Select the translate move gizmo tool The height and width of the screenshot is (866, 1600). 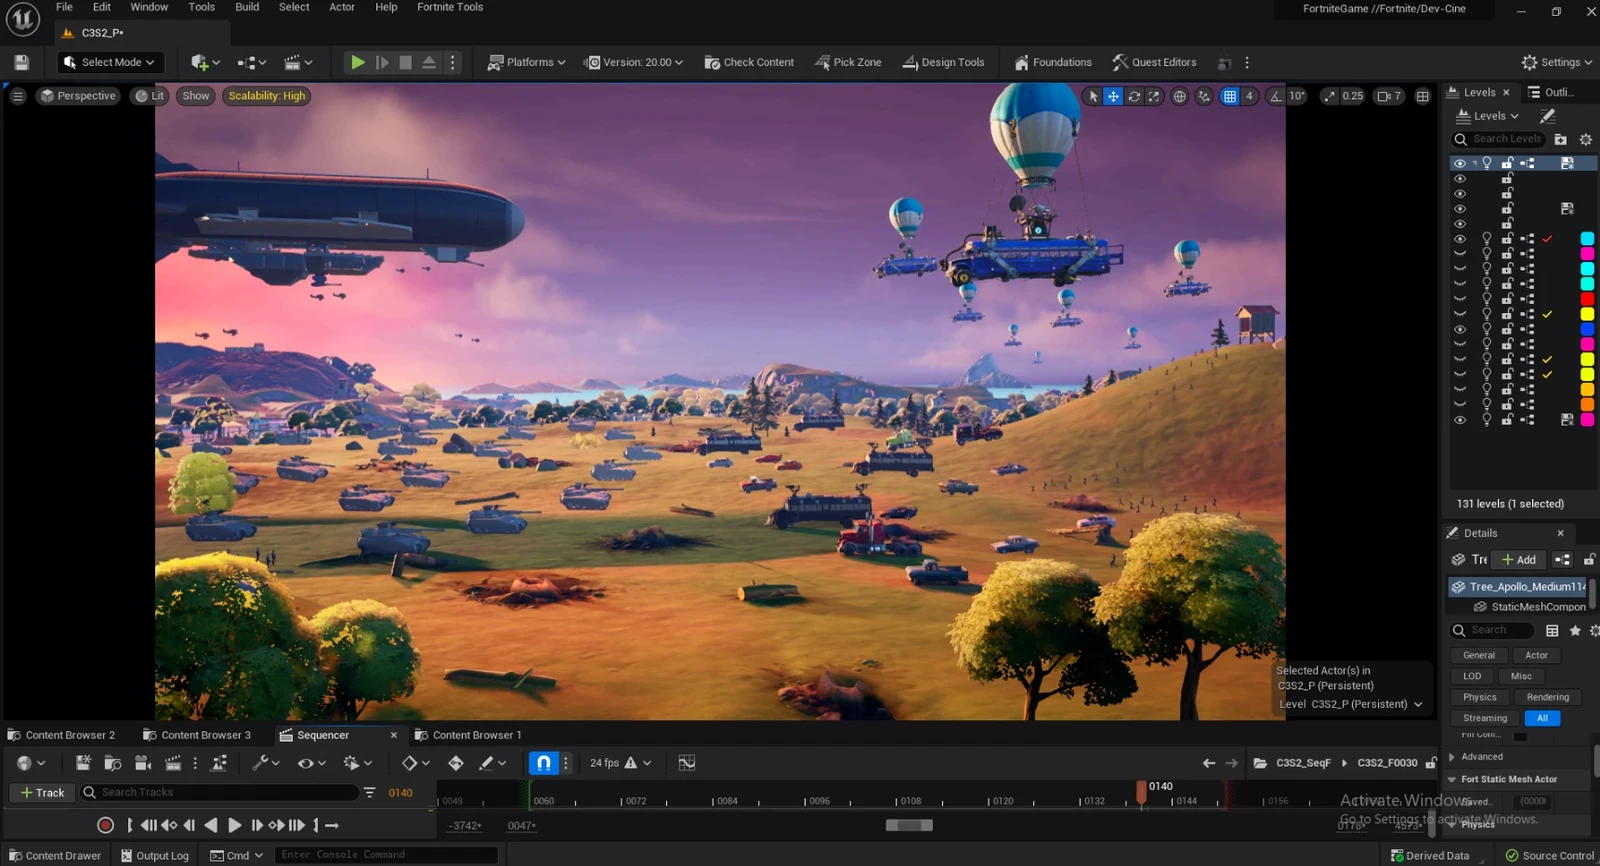pyautogui.click(x=1113, y=96)
